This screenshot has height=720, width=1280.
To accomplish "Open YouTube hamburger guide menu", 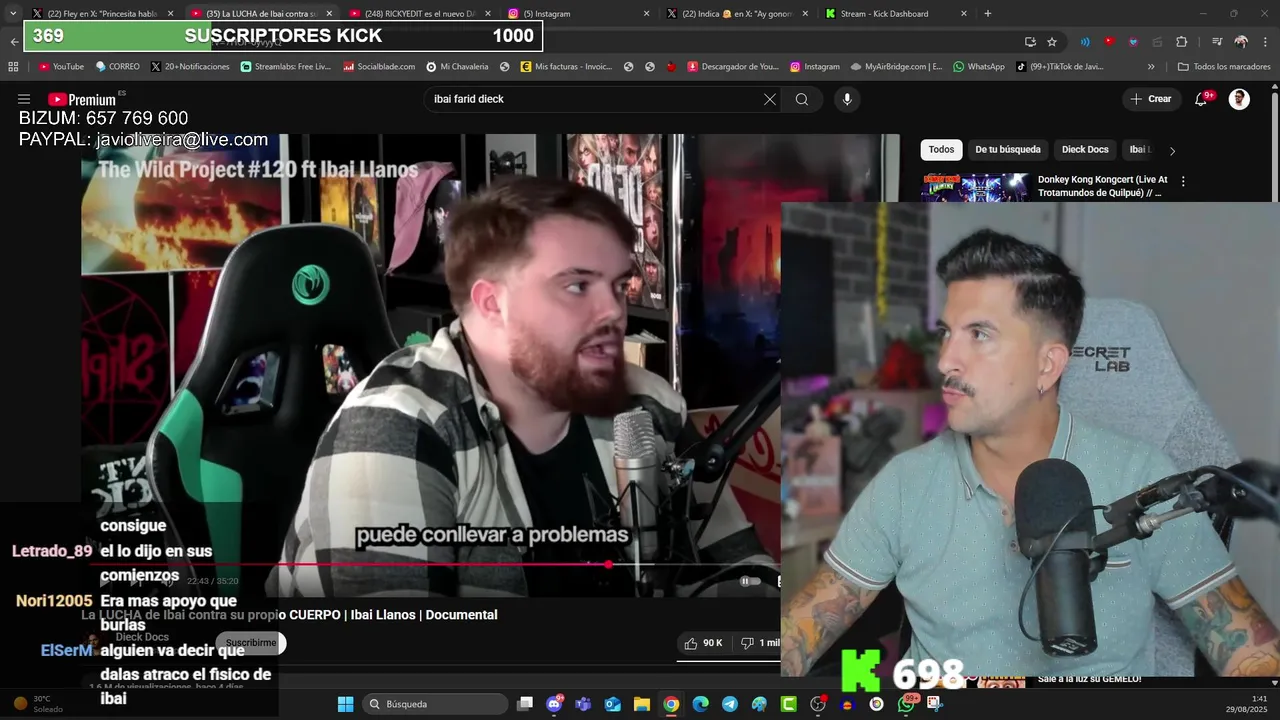I will [24, 99].
